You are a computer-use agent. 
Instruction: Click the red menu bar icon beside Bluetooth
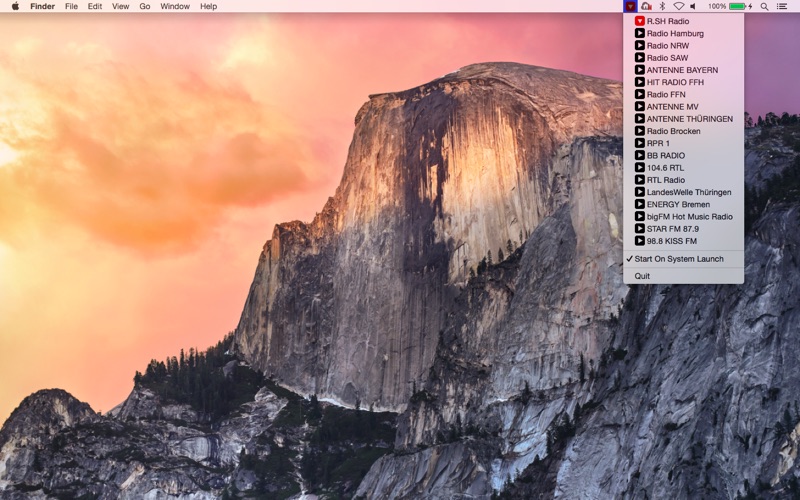[646, 6]
